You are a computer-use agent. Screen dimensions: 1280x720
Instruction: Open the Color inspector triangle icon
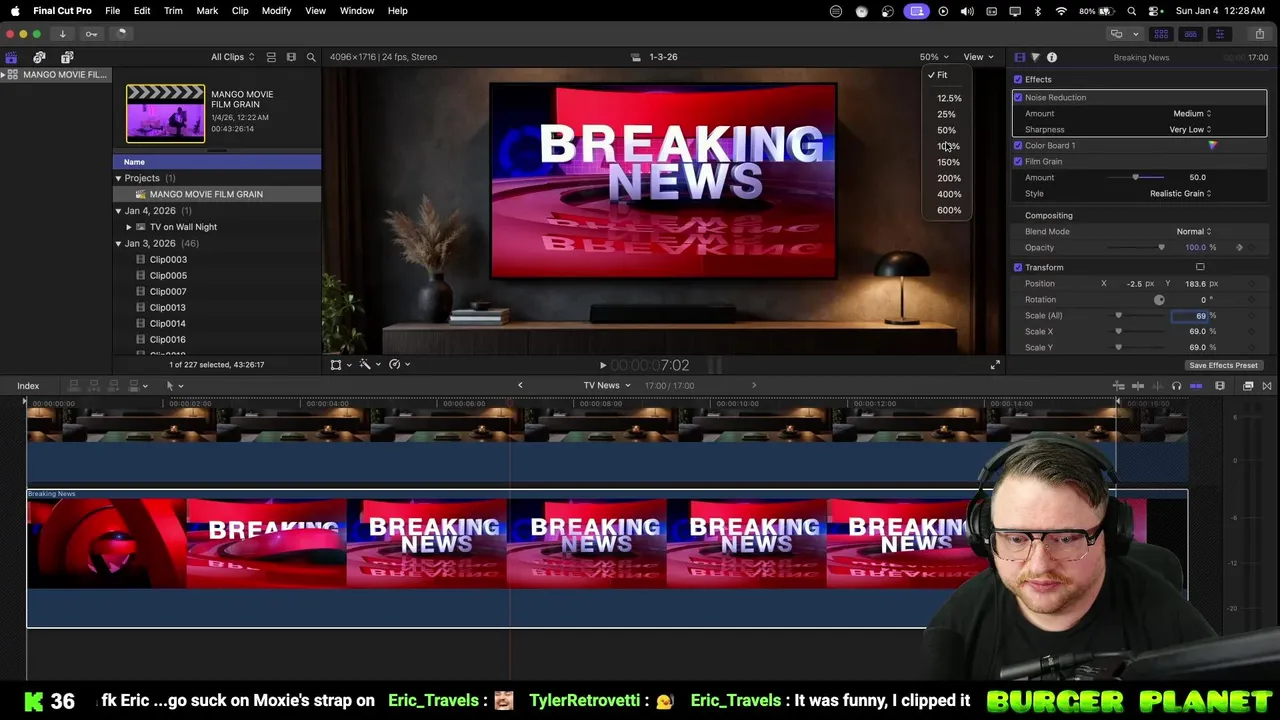[x=1035, y=57]
